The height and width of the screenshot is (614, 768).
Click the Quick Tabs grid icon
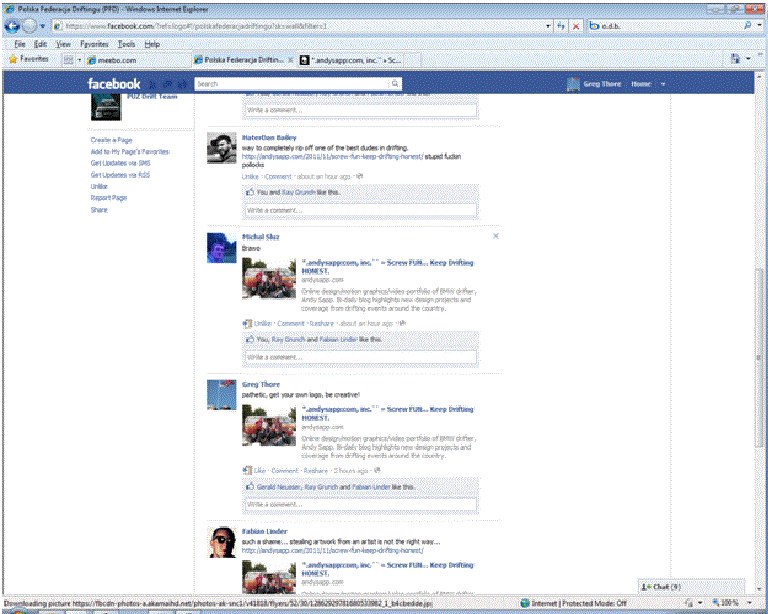click(x=68, y=60)
